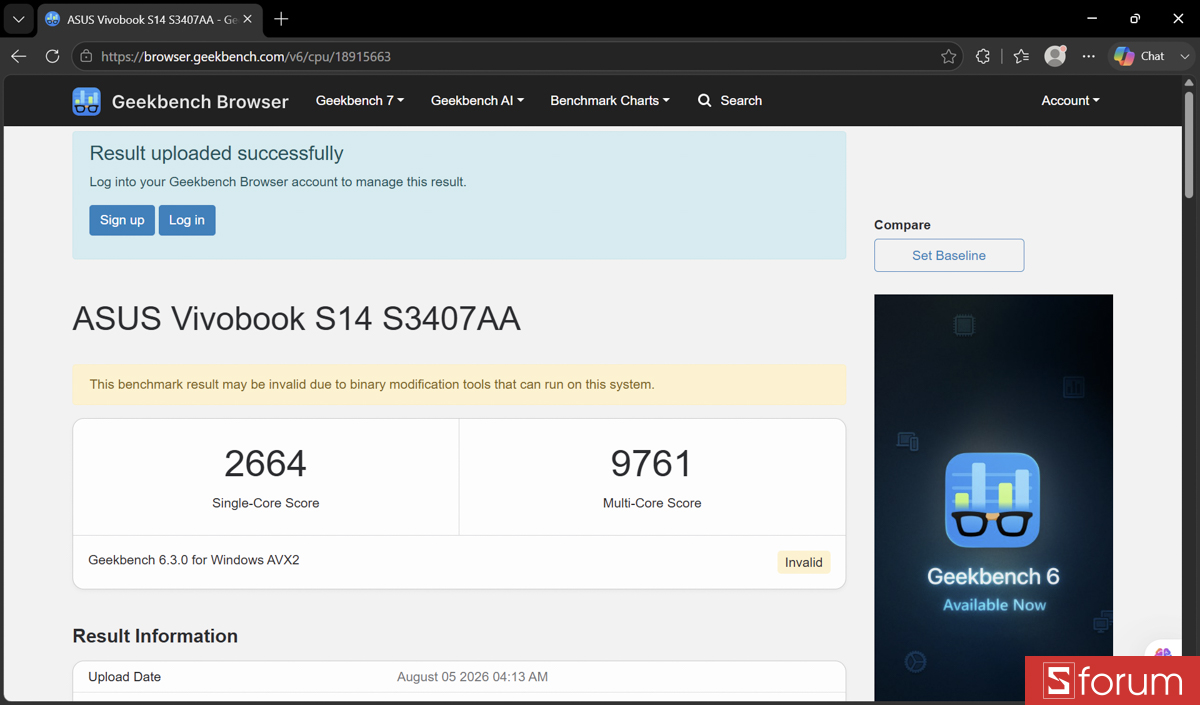The height and width of the screenshot is (705, 1200).
Task: Click the Geekbench 6.3.0 for Windows AVX2 text
Action: tap(194, 560)
